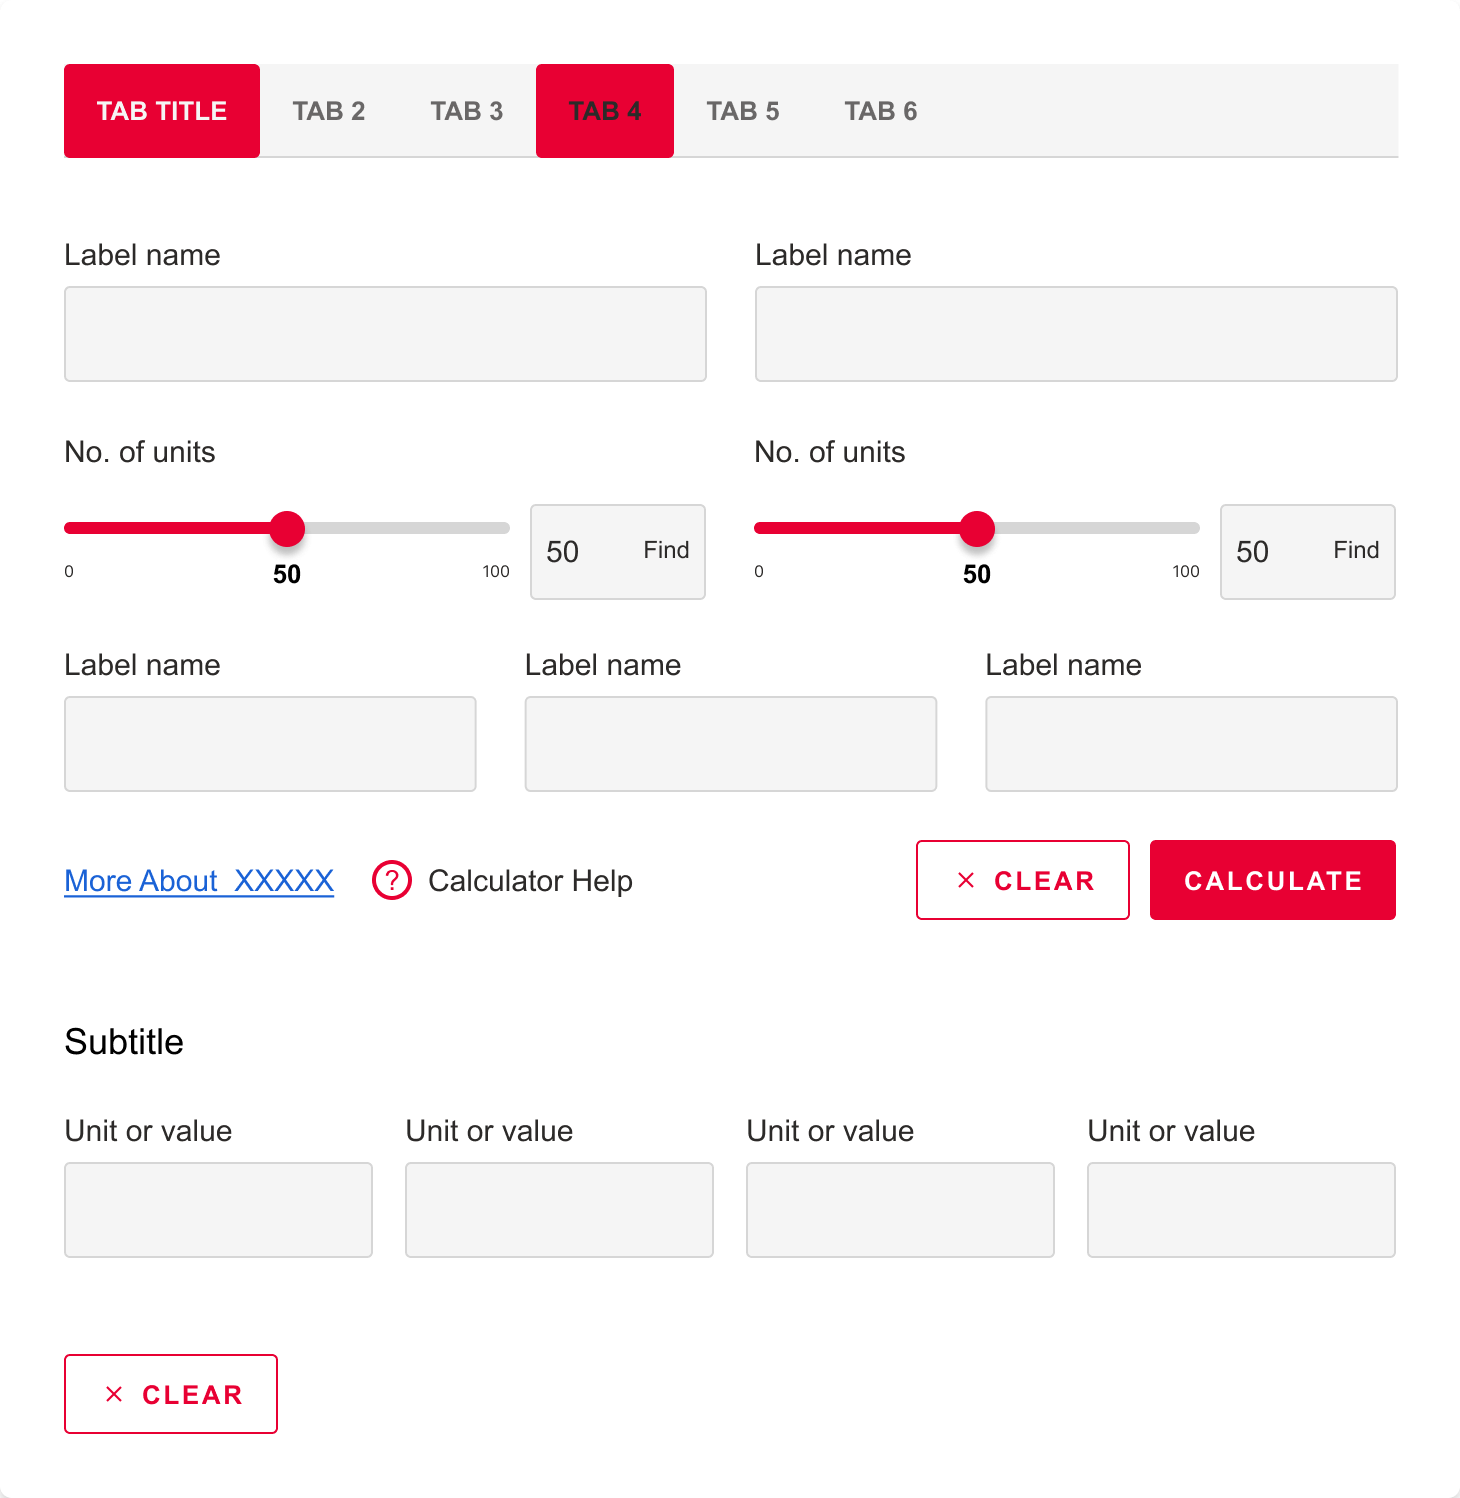Switch to TAB 2

(x=329, y=110)
